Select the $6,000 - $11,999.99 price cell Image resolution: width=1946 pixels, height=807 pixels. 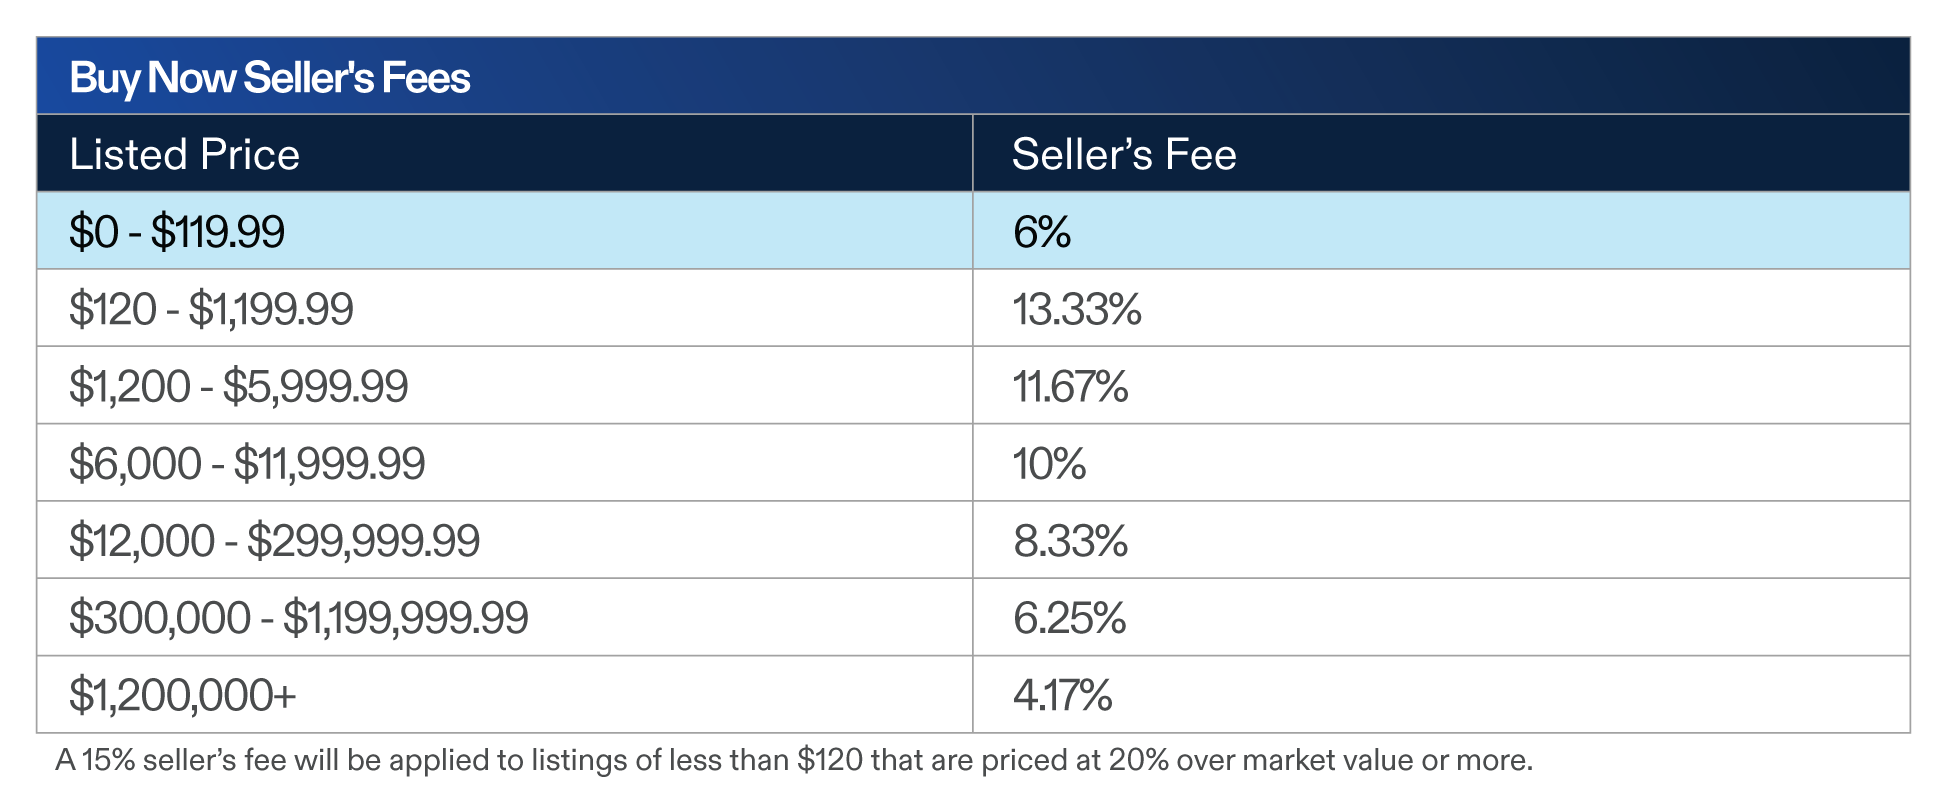[x=247, y=464]
